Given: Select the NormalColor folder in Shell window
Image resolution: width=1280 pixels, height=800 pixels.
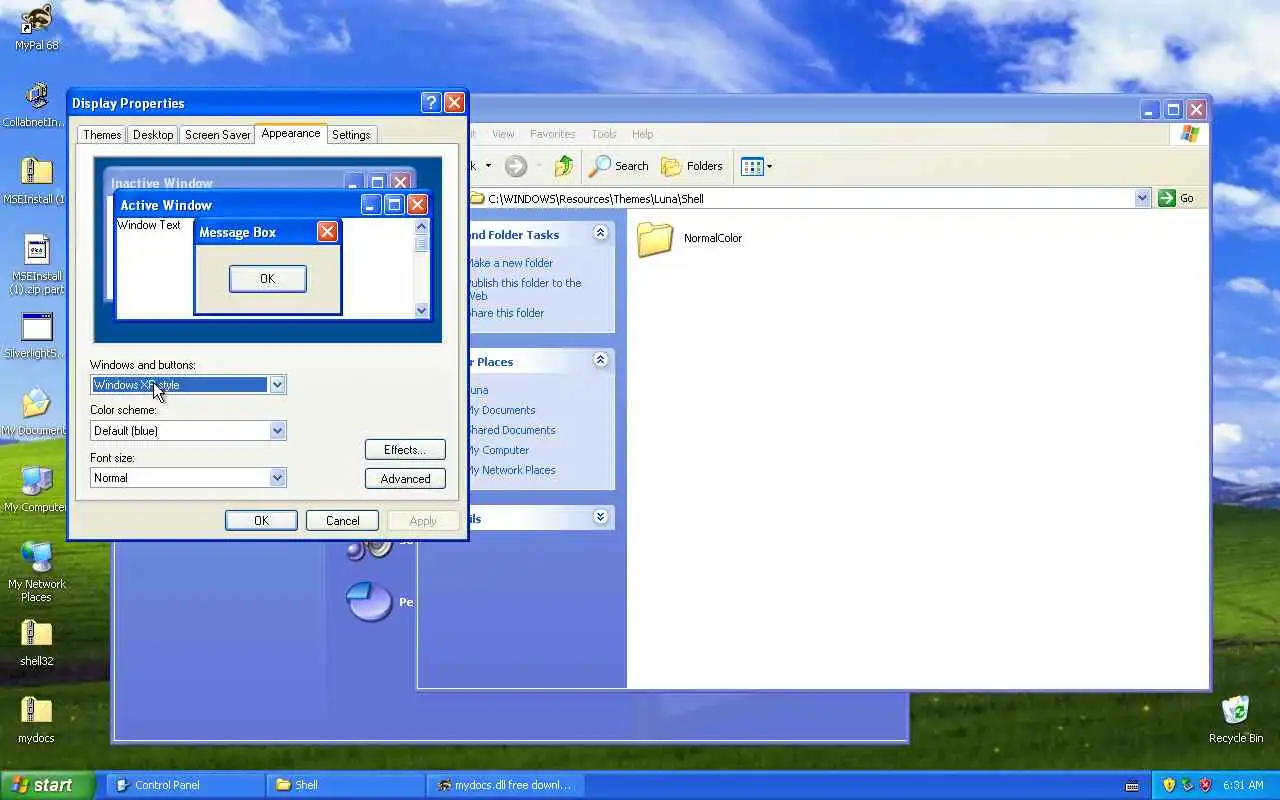Looking at the screenshot, I should tap(690, 238).
